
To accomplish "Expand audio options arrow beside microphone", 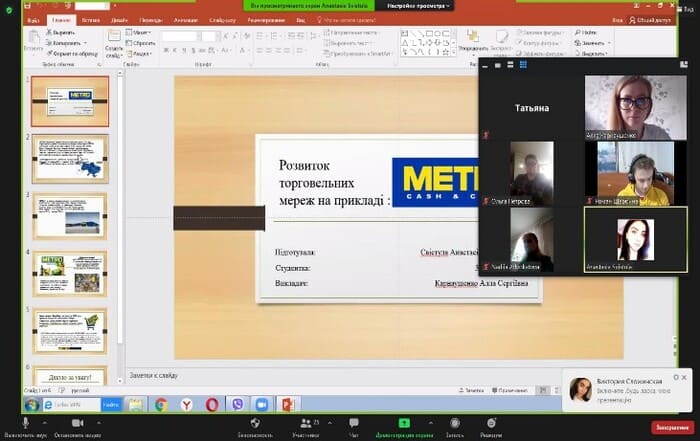I will pyautogui.click(x=45, y=422).
